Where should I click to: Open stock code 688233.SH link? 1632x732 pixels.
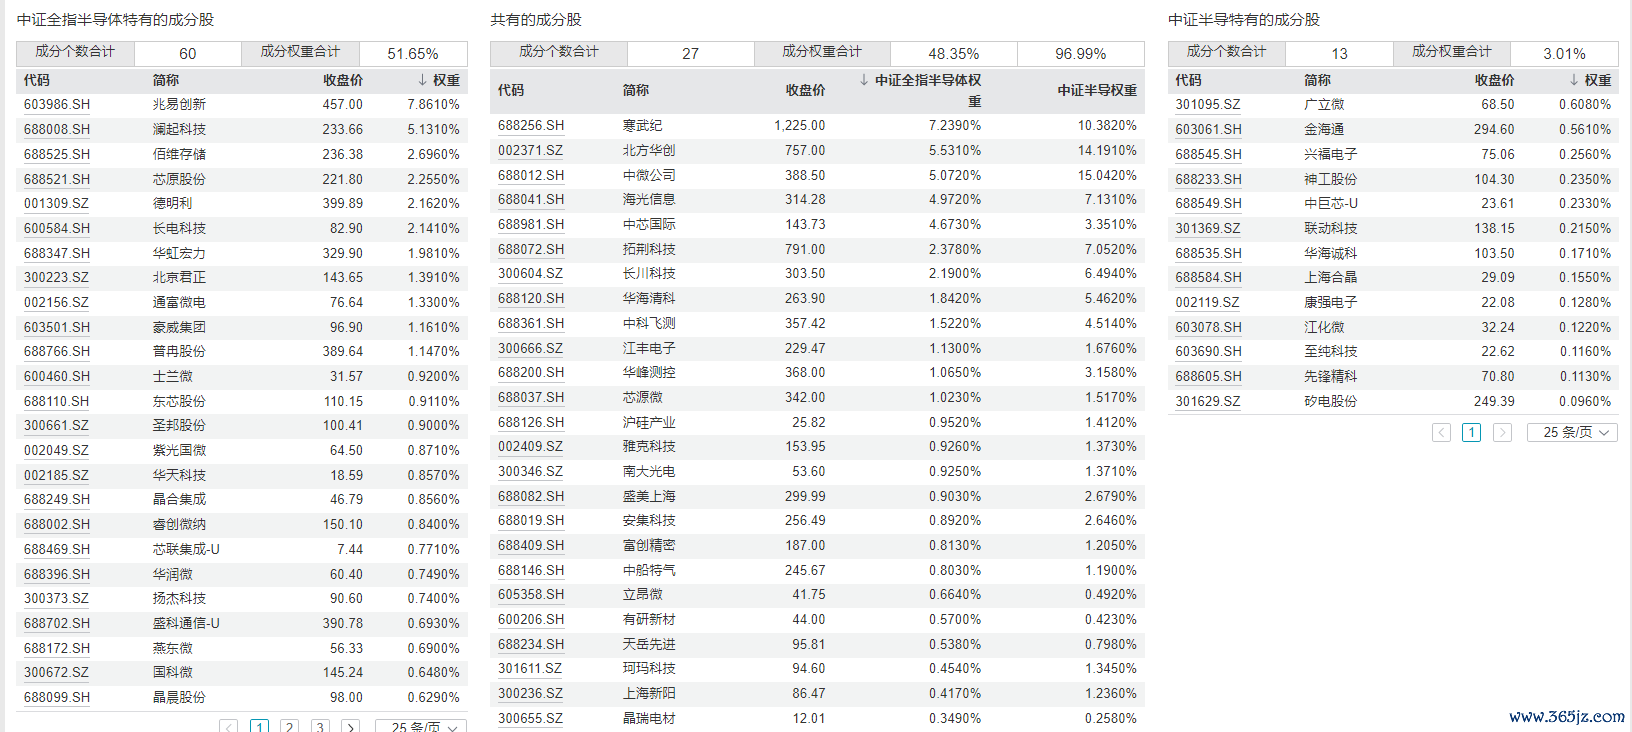click(1208, 180)
